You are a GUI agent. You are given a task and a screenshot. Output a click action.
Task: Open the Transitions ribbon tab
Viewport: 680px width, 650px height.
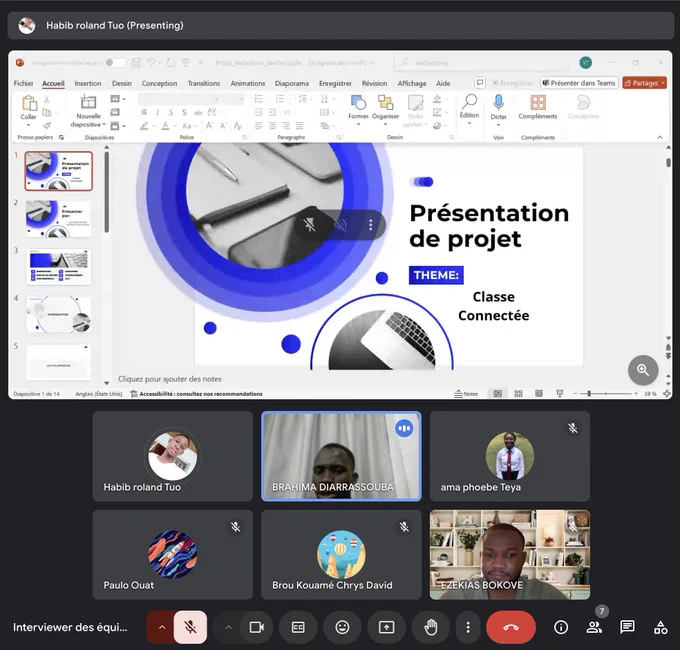pyautogui.click(x=203, y=83)
